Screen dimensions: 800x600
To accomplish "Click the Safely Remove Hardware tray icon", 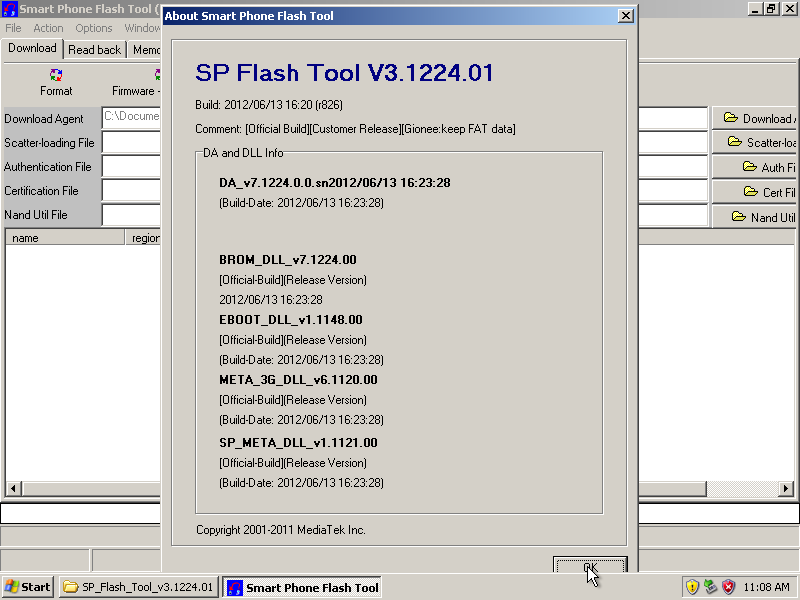I will point(710,587).
